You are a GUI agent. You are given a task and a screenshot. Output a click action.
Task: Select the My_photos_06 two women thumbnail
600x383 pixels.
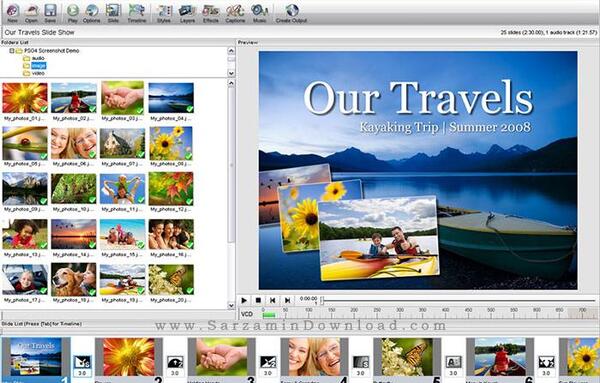[73, 143]
